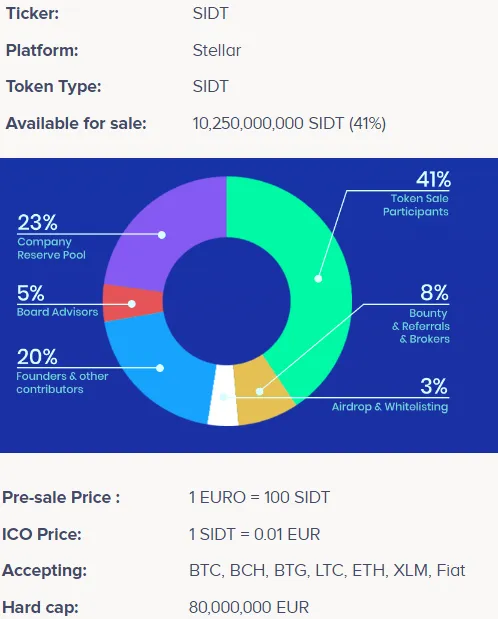The image size is (498, 619).
Task: Select the 5% Board Advisors label
Action: pos(57,301)
